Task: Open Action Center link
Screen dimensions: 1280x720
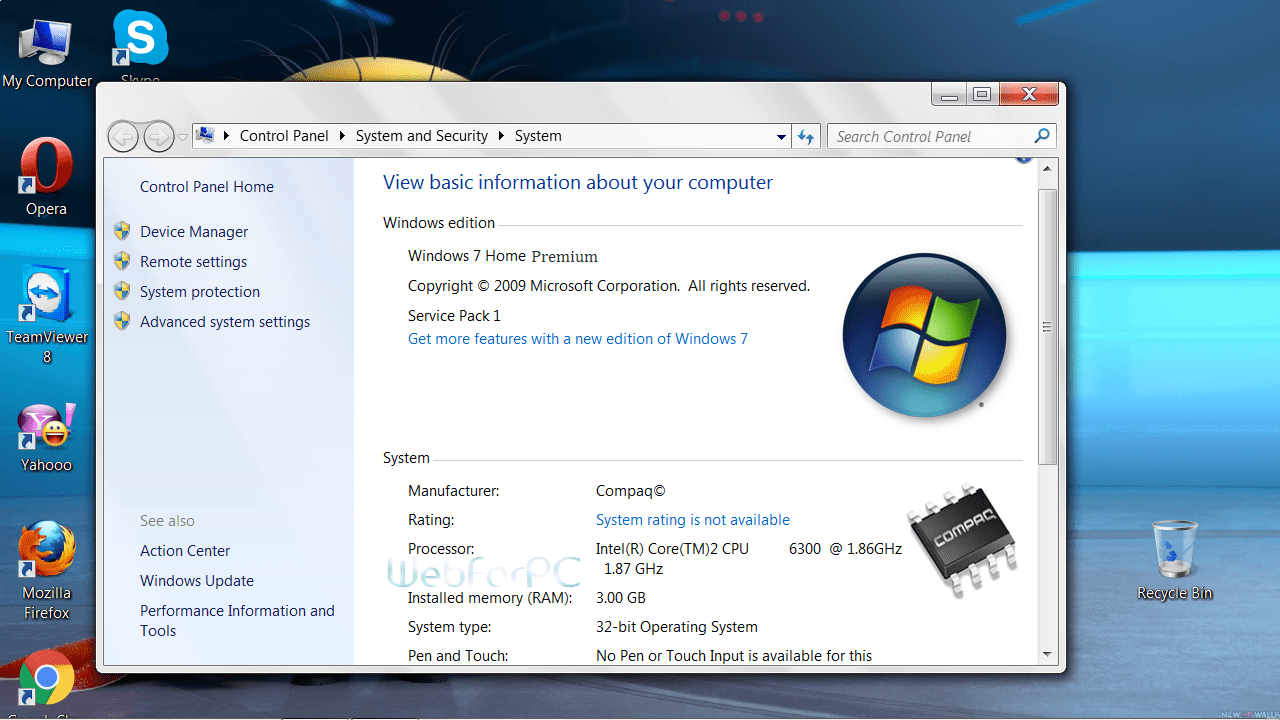Action: click(x=185, y=551)
